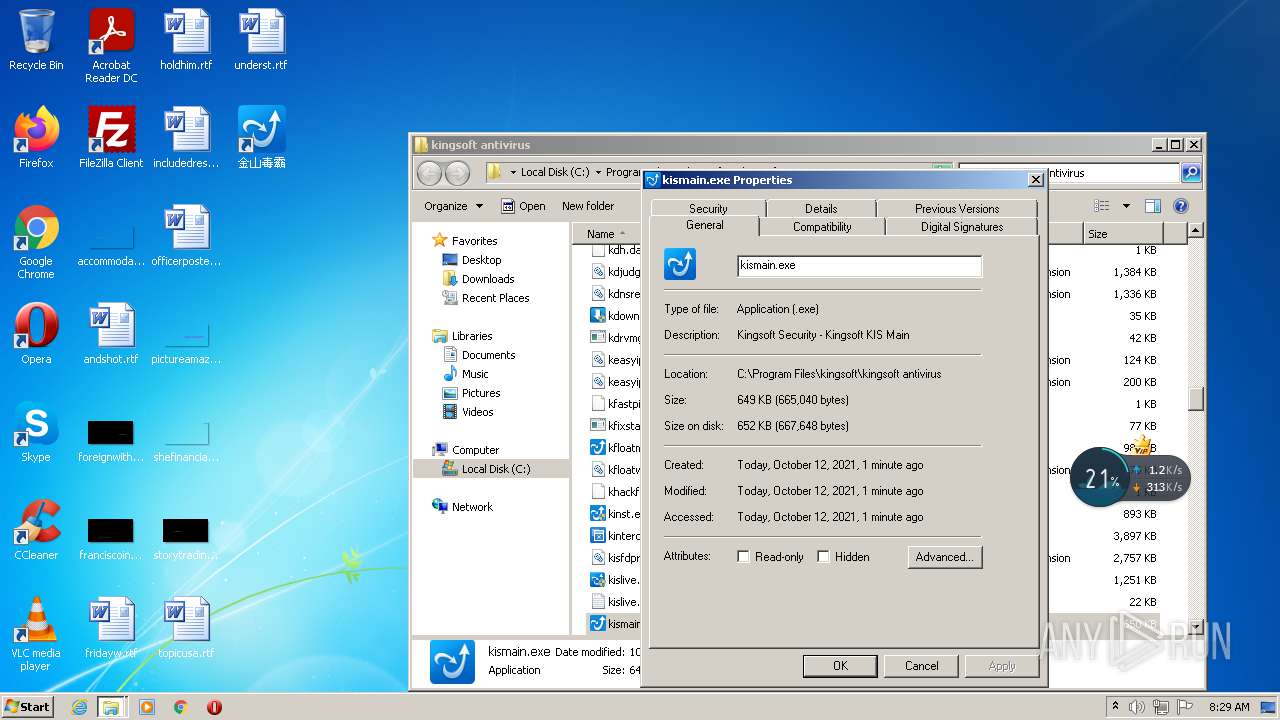
Task: Toggle the Read-only attribute checkbox
Action: (743, 557)
